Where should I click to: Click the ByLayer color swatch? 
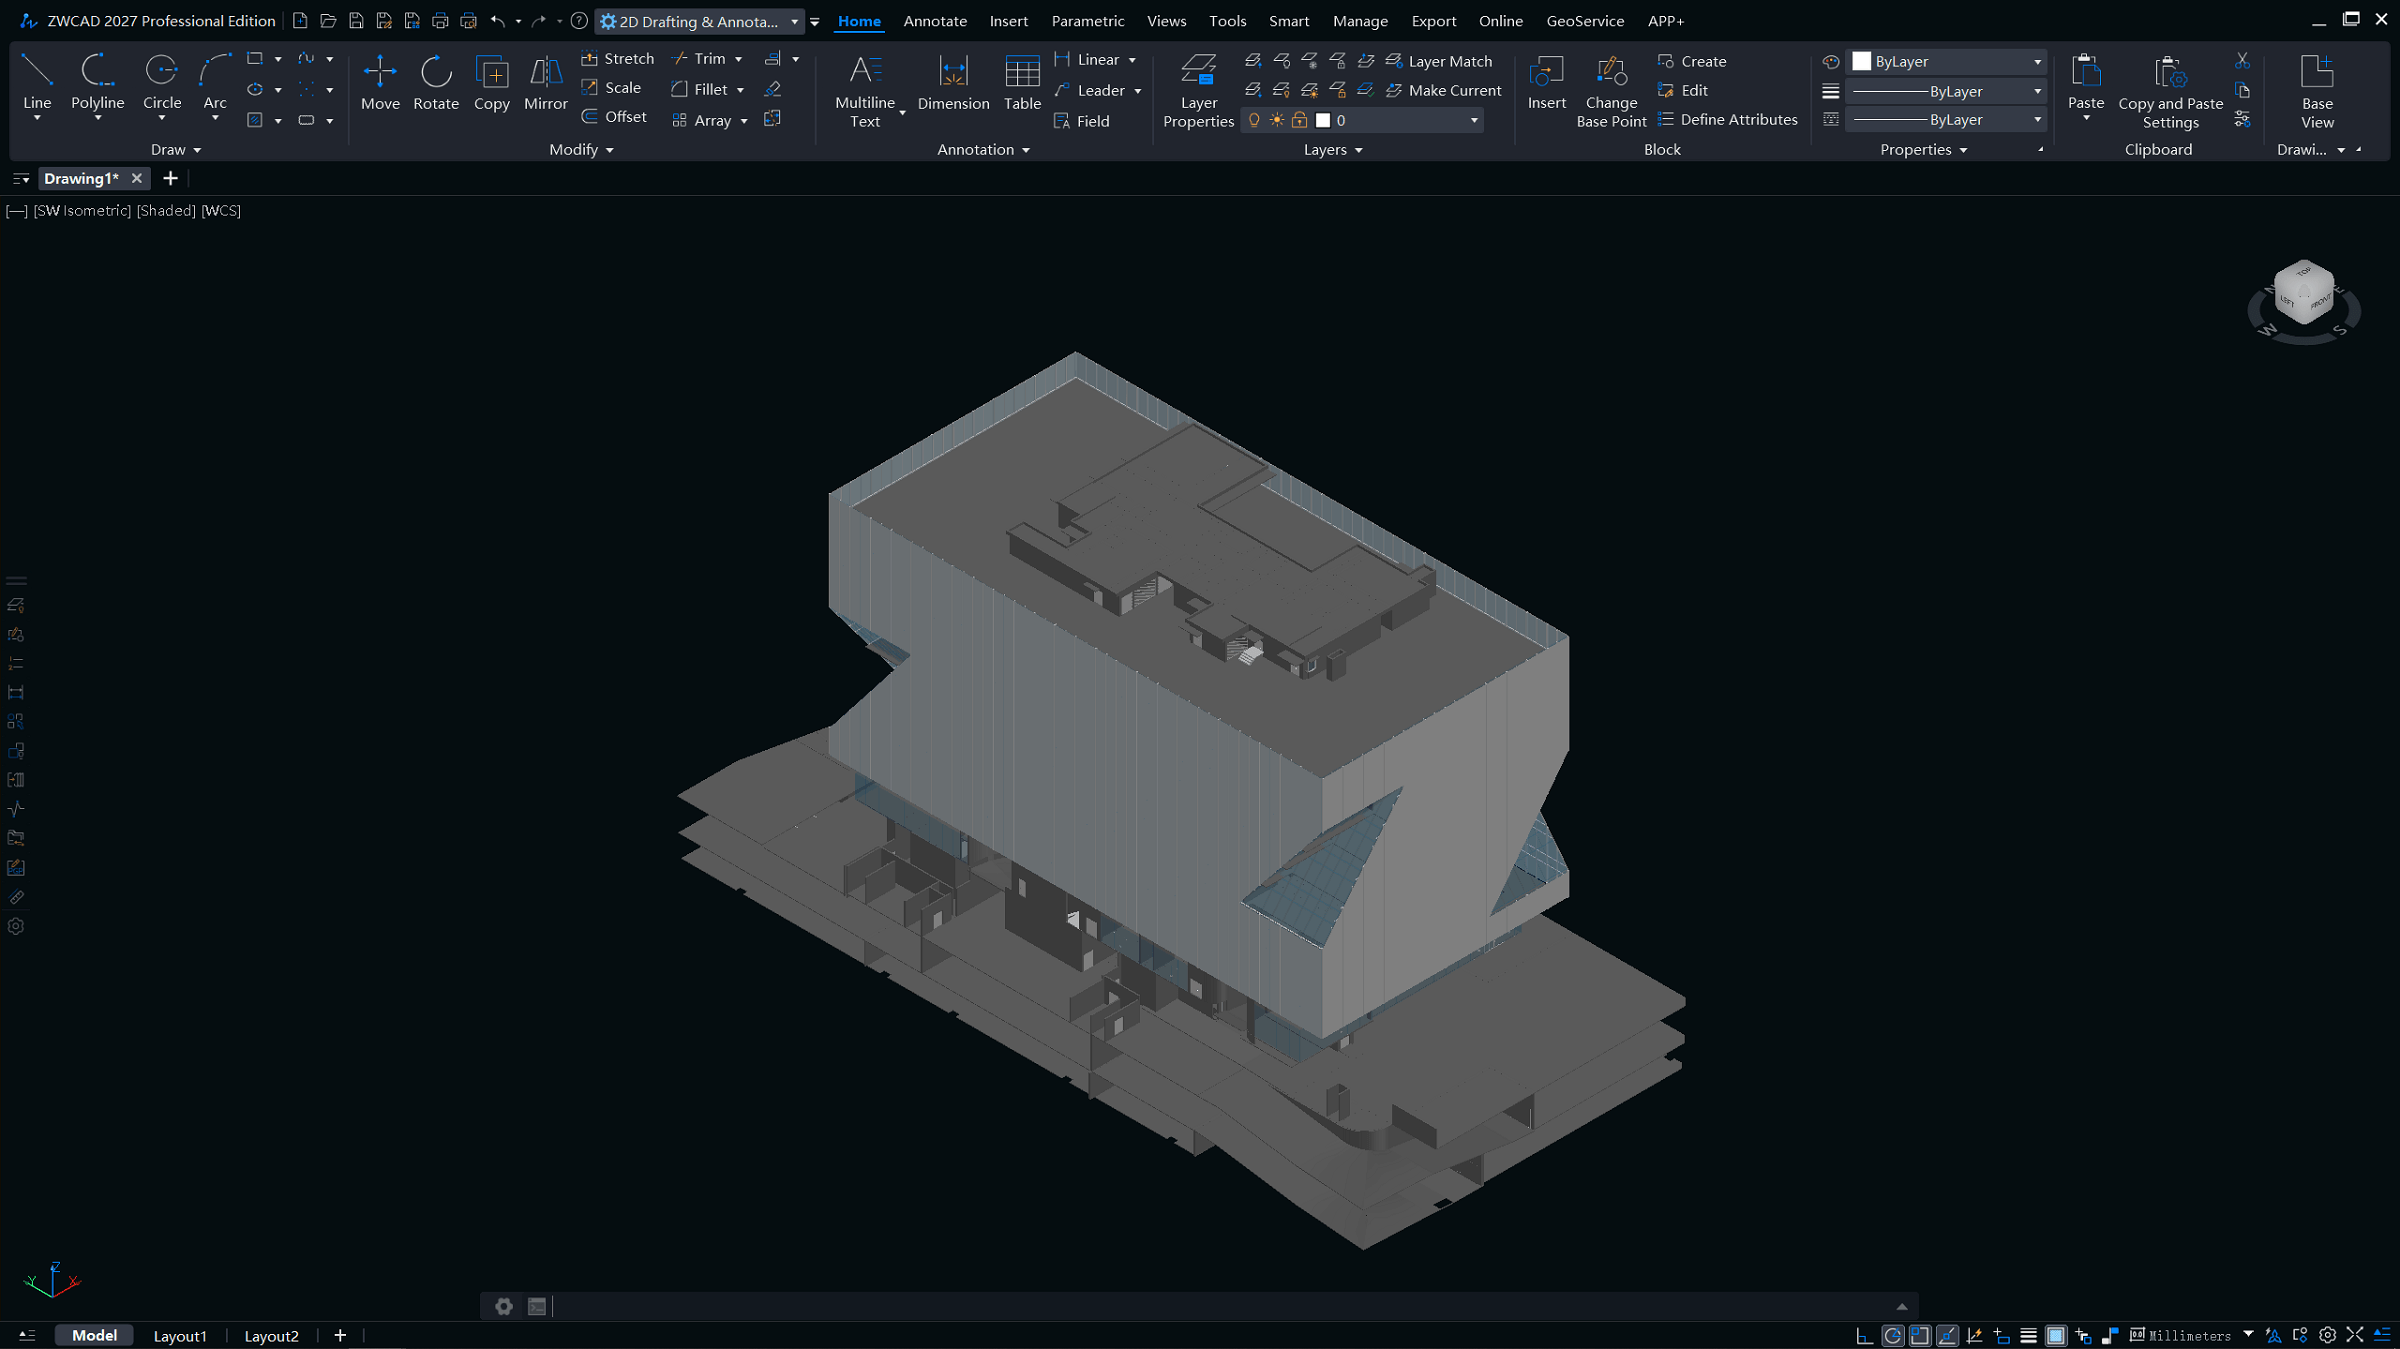click(x=1861, y=61)
